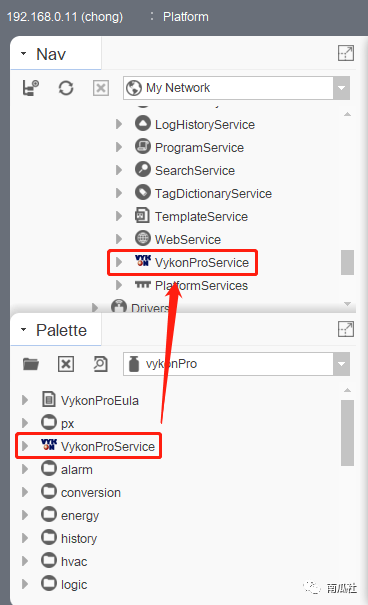Click the open station connection icon in Nav
This screenshot has height=605, width=368.
coord(31,88)
